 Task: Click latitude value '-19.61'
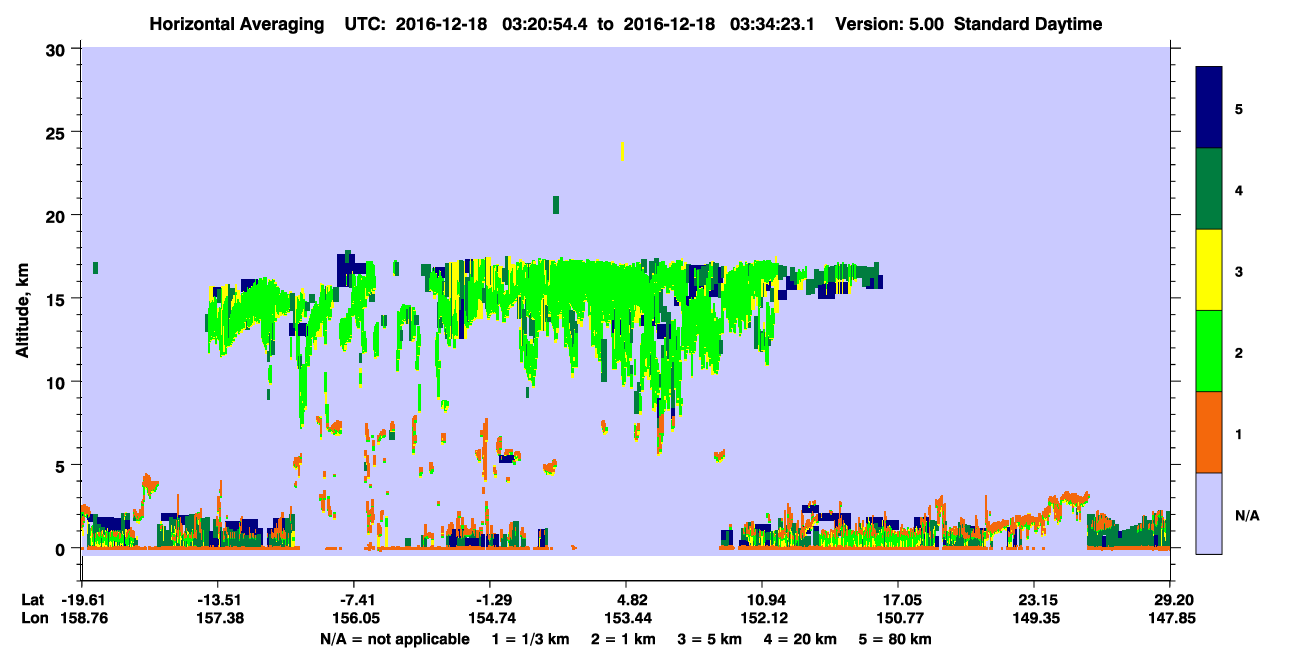tap(82, 600)
